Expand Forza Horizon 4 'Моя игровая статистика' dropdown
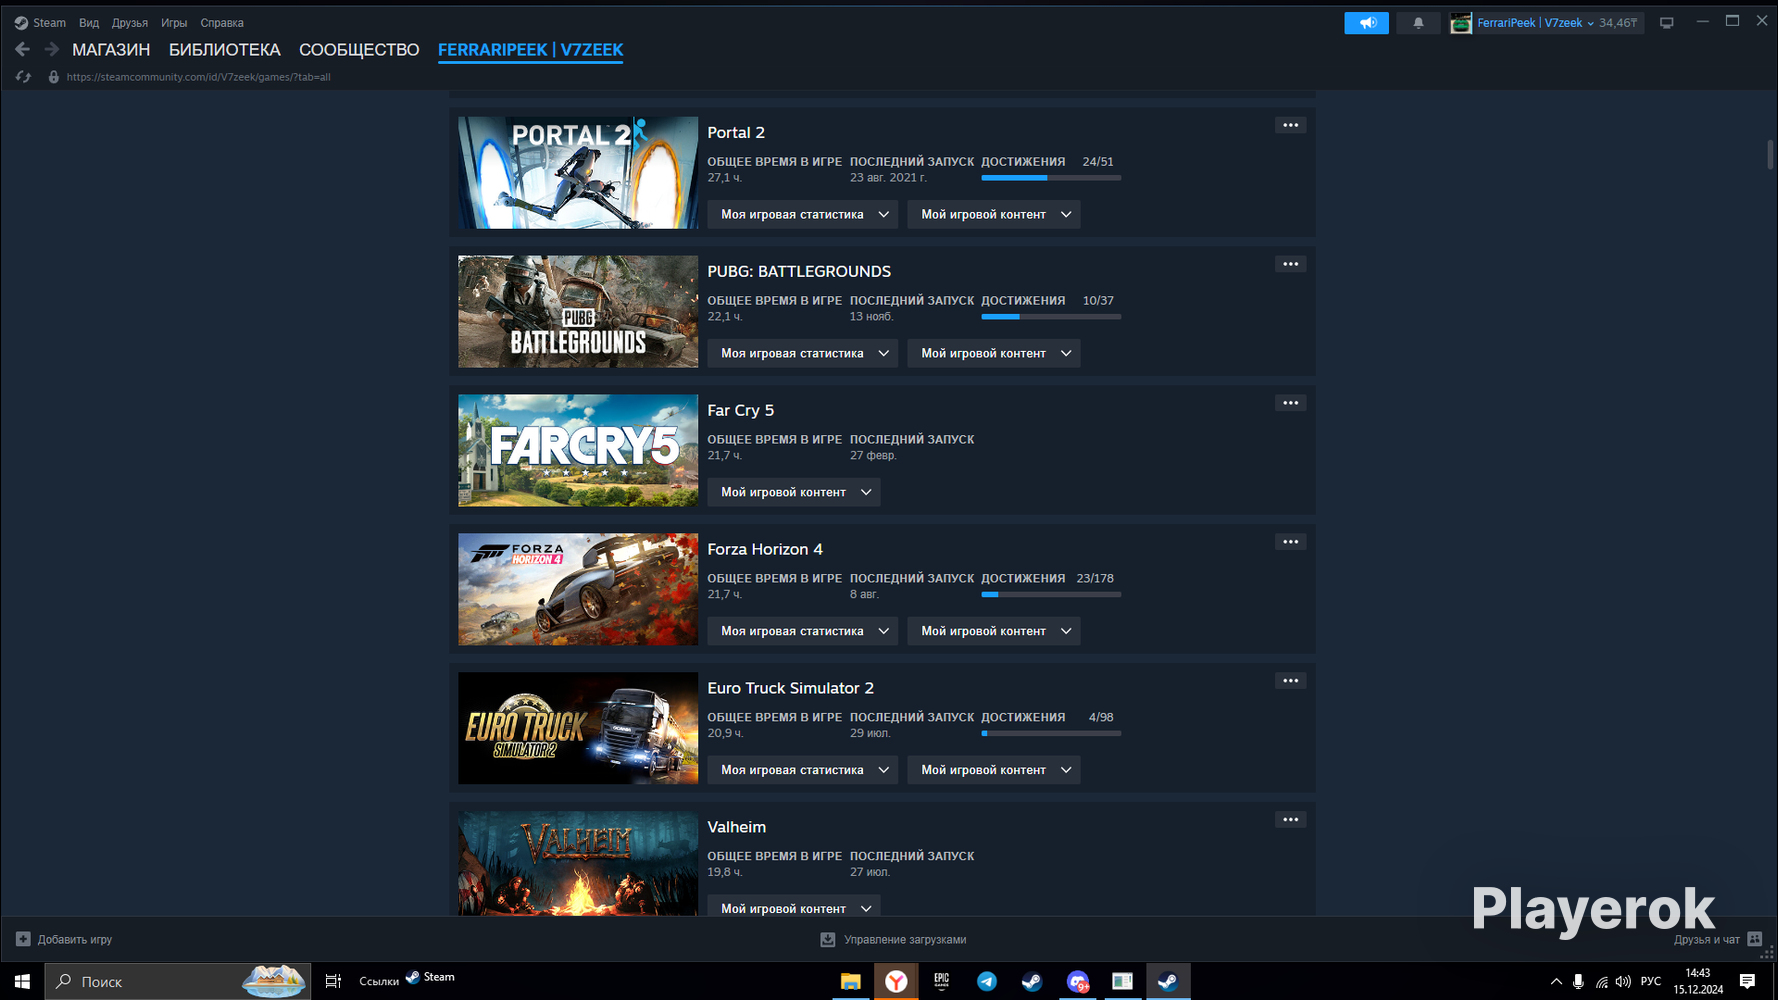This screenshot has width=1778, height=1000. pos(803,631)
